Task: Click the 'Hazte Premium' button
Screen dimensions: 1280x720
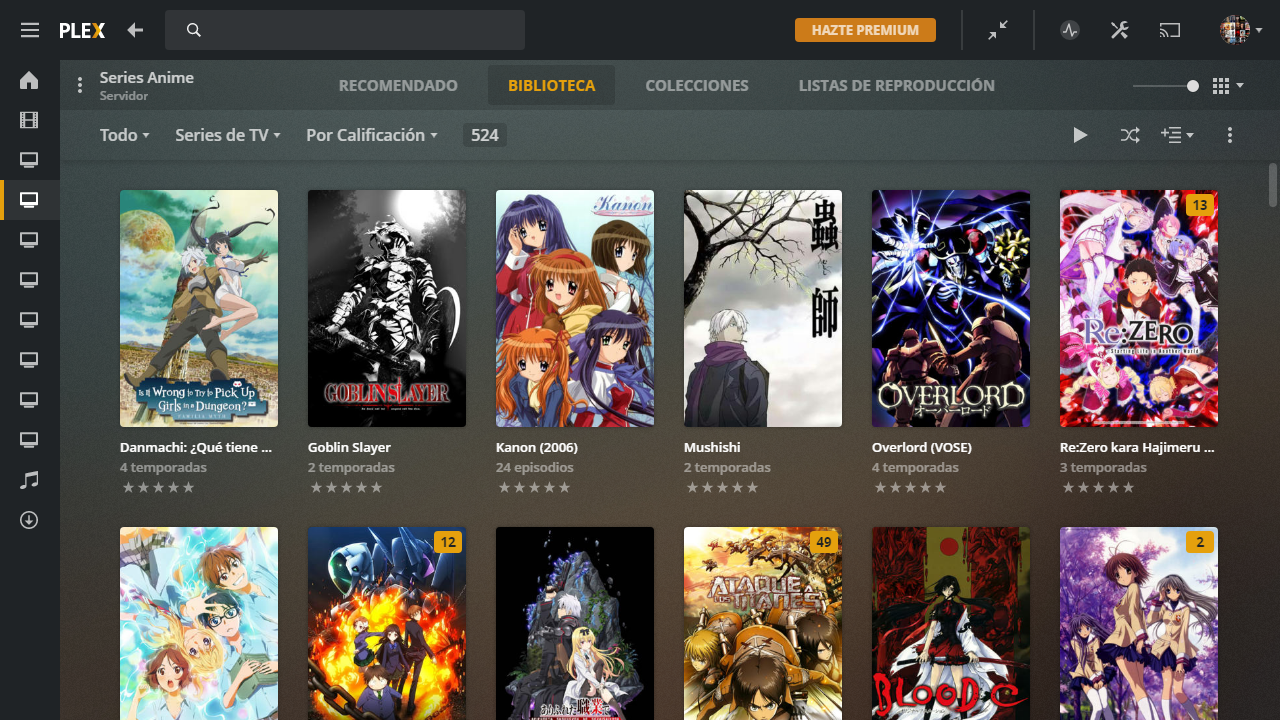Action: pos(865,30)
